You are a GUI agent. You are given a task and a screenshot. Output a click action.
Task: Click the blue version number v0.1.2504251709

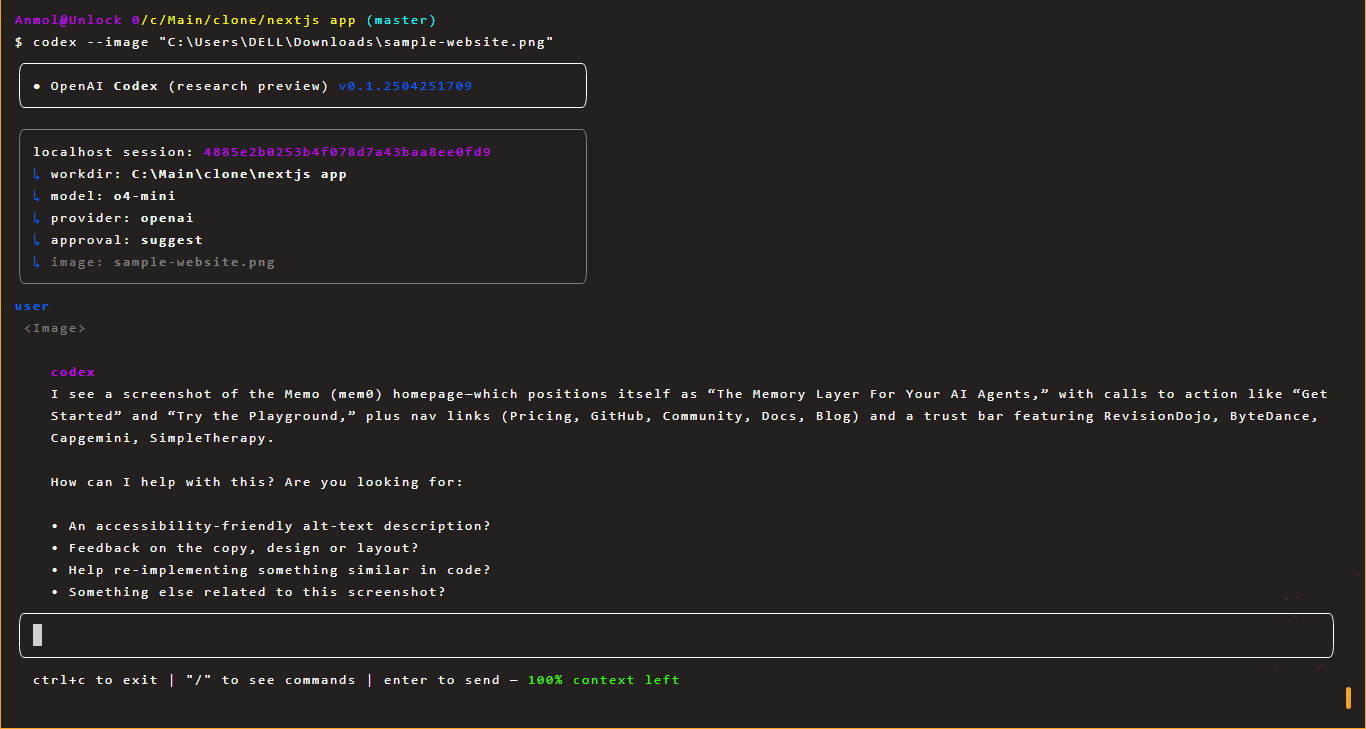pyautogui.click(x=405, y=86)
